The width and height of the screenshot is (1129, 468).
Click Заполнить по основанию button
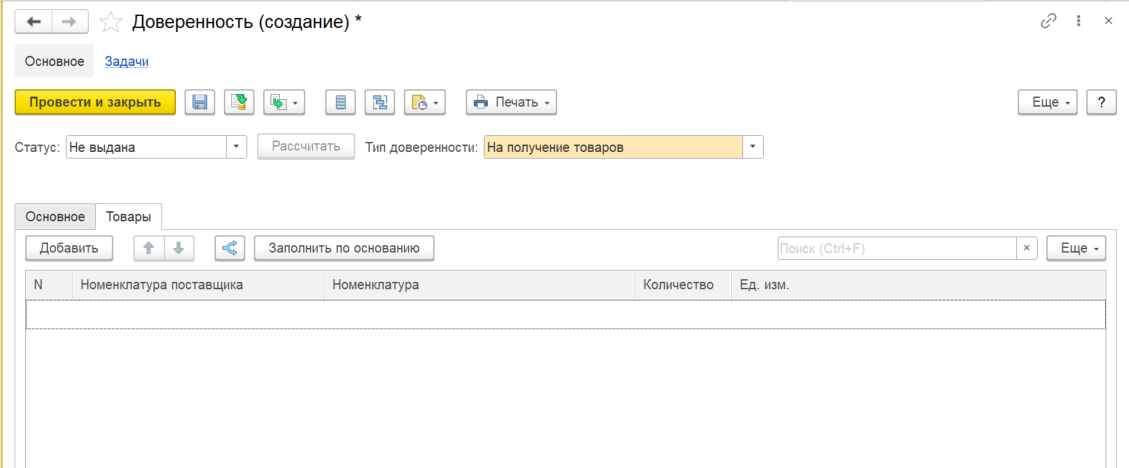point(344,248)
